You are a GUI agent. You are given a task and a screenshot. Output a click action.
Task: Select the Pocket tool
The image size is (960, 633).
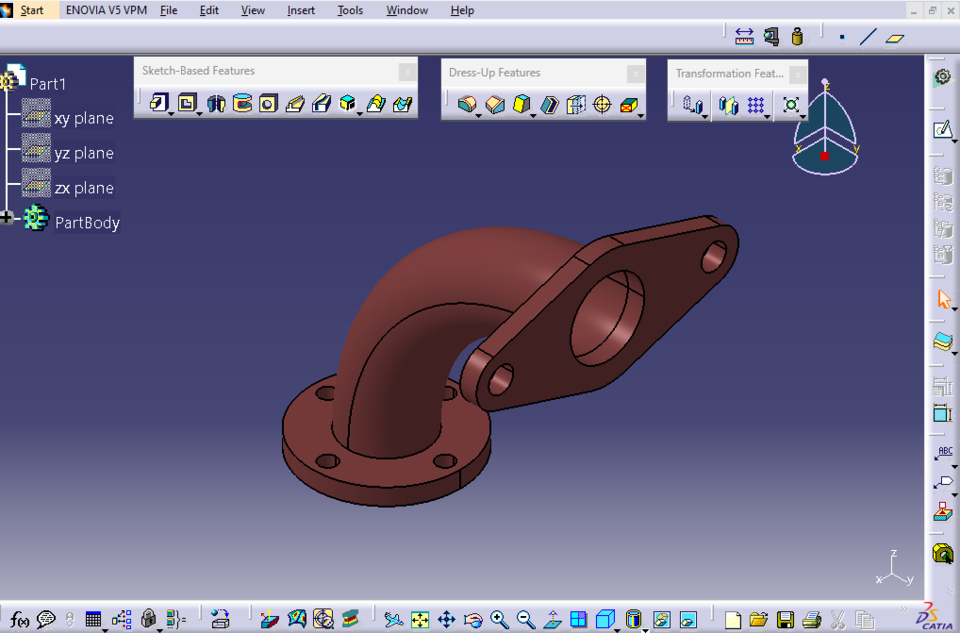point(189,100)
